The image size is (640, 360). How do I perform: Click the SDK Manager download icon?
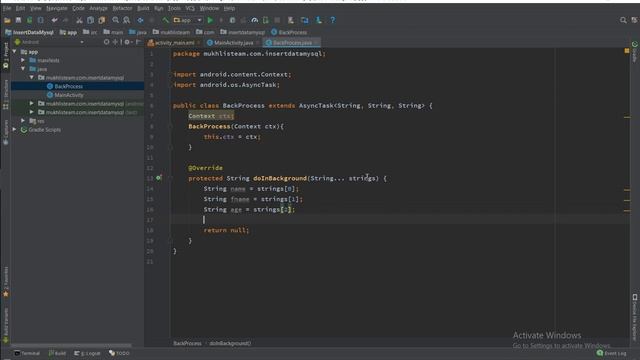[319, 20]
